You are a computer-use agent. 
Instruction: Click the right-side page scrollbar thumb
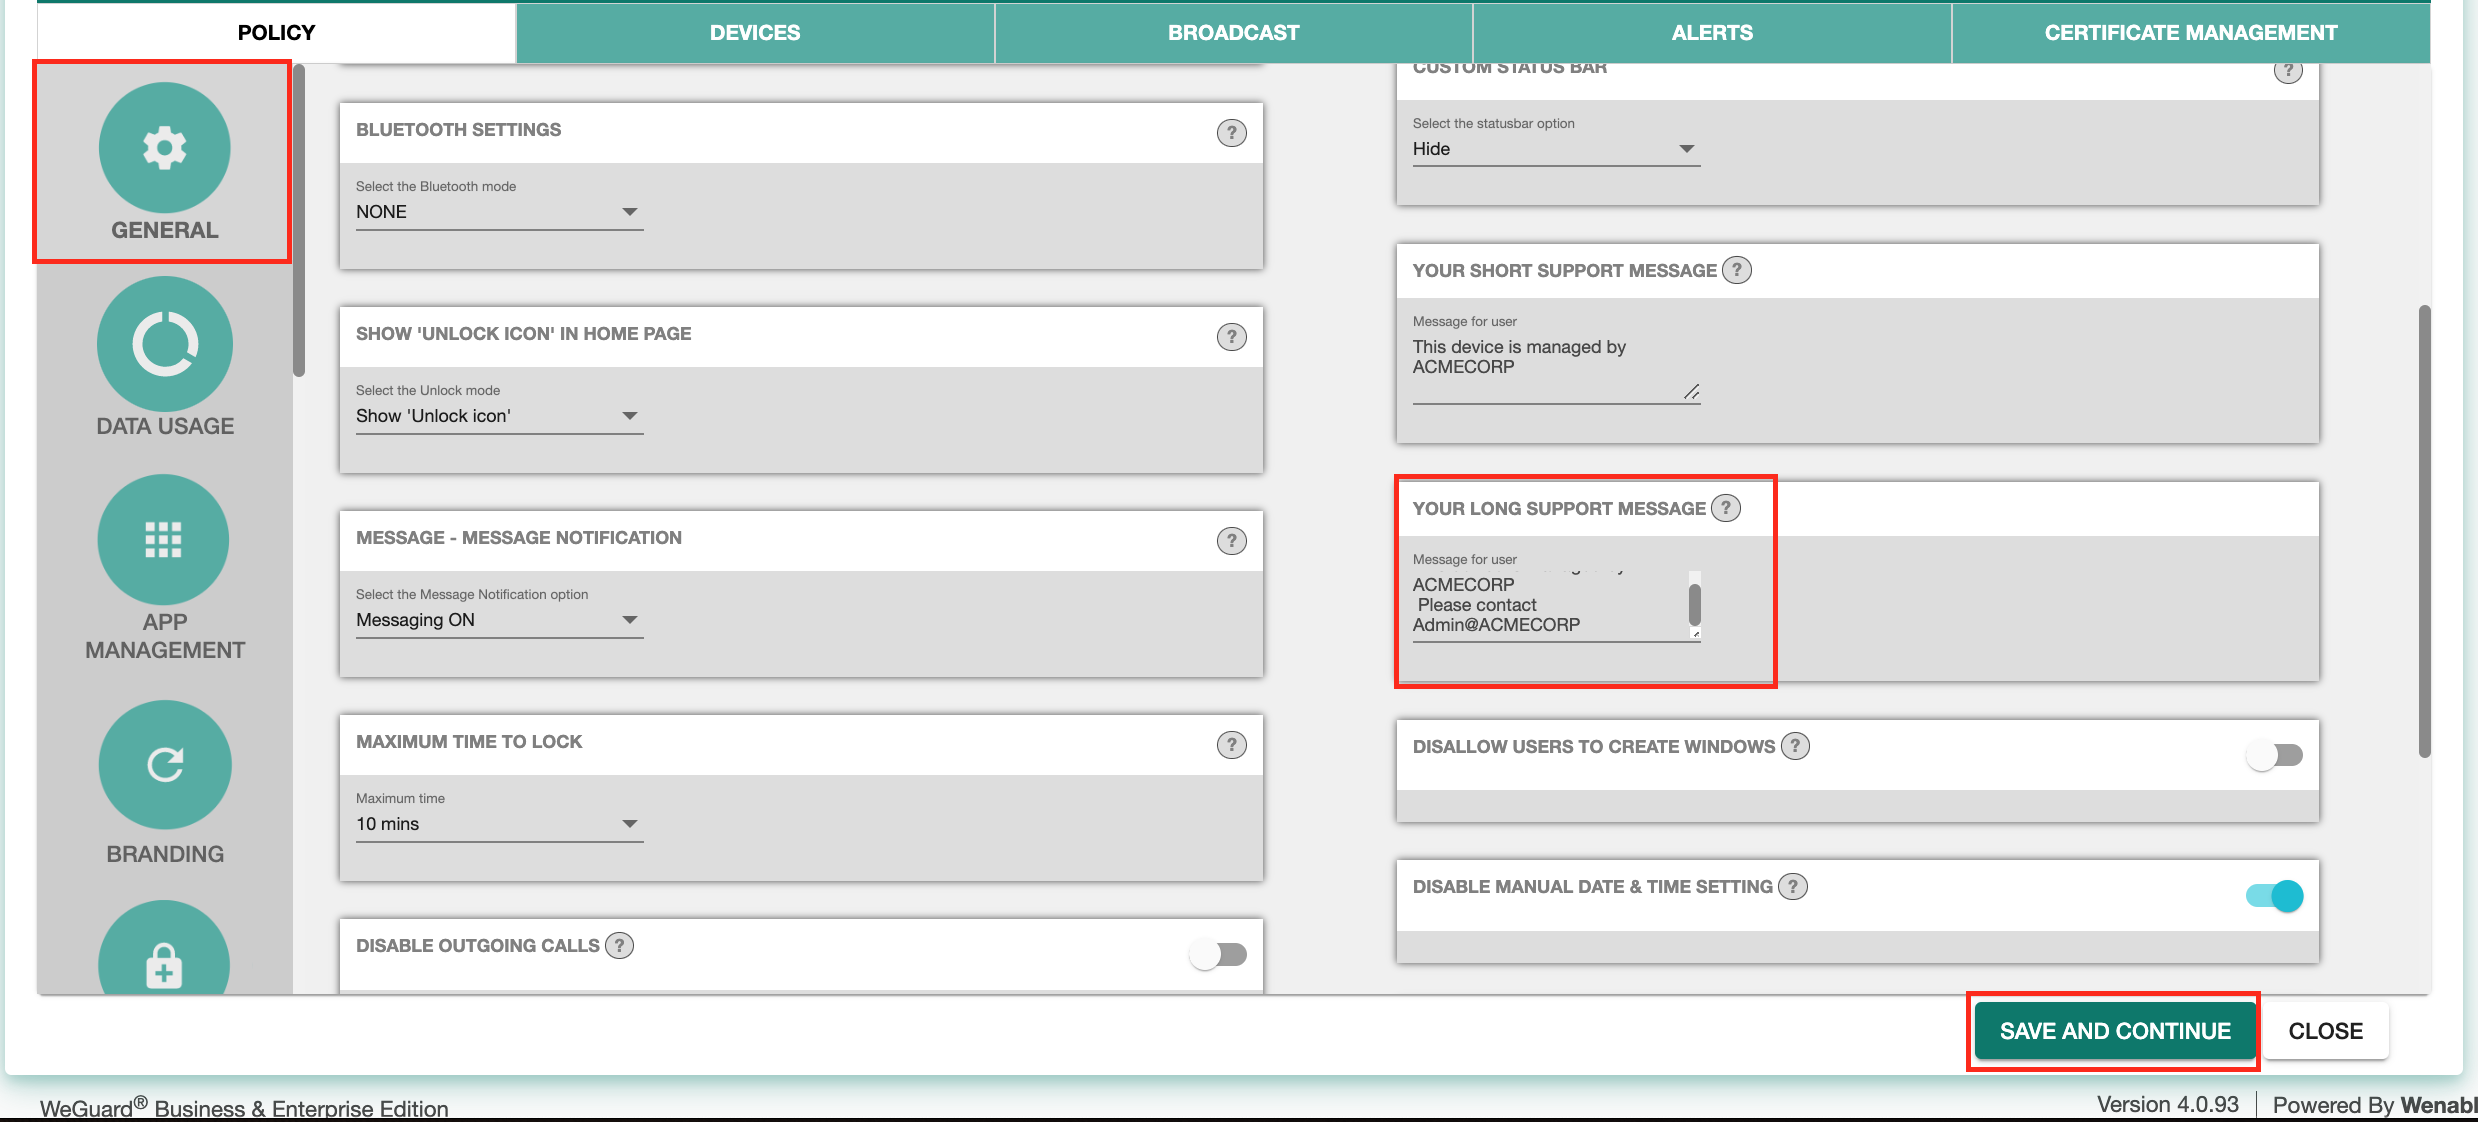[2424, 531]
